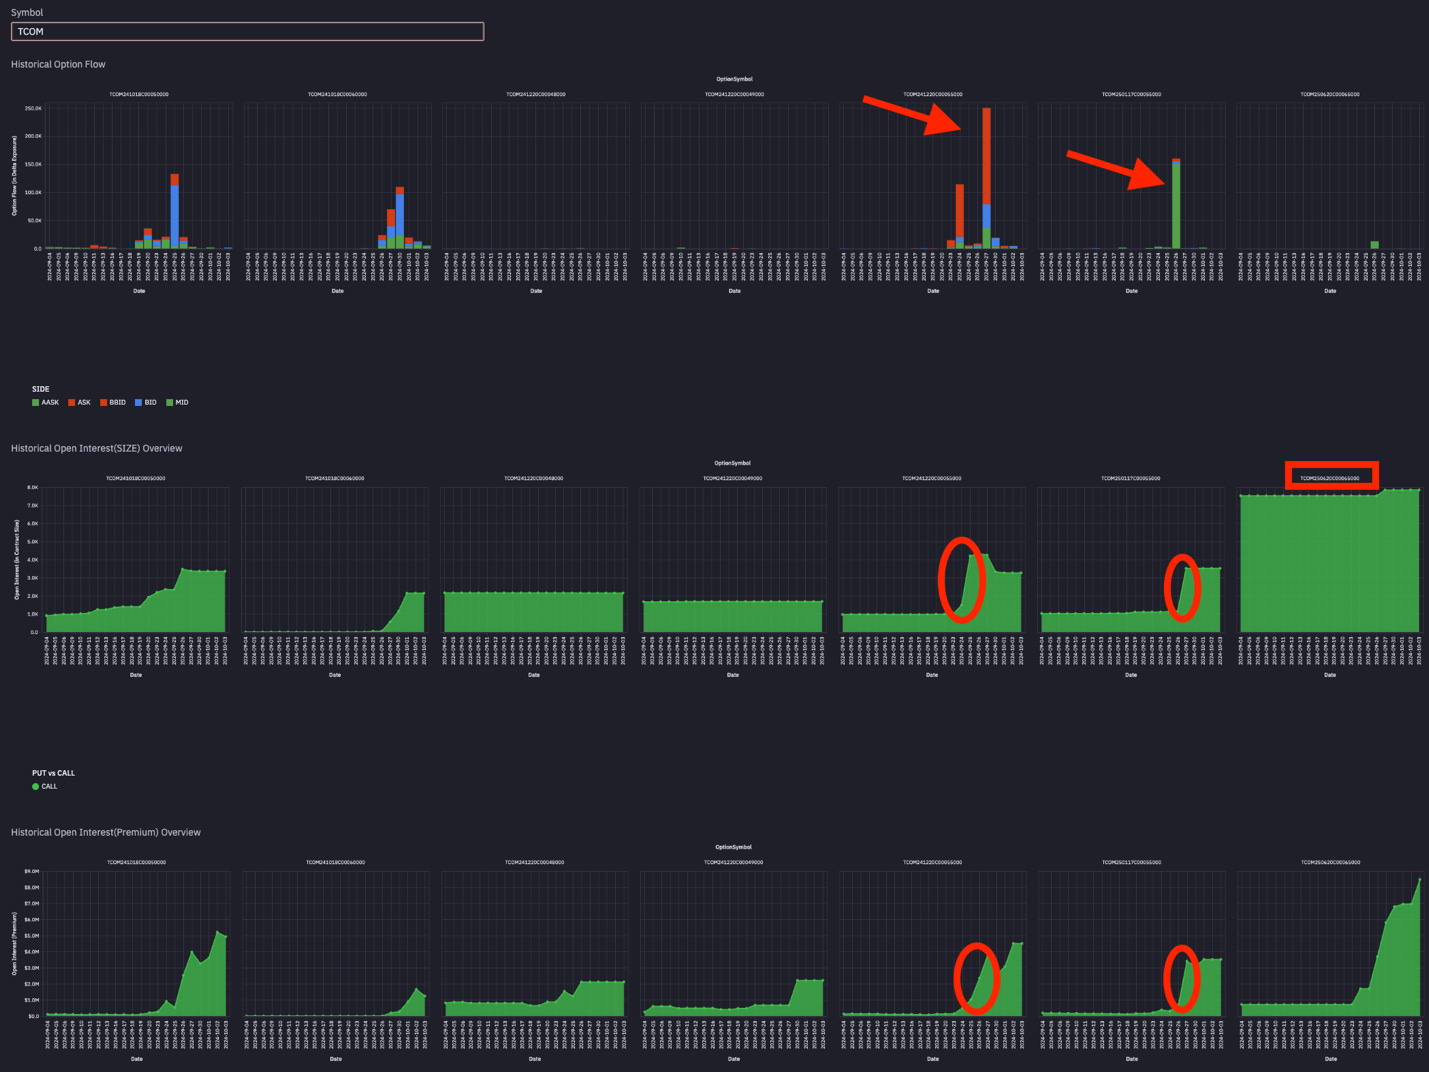This screenshot has width=1429, height=1072.
Task: Open the TCOM241018C00060000 open interest size chart
Action: pos(335,560)
